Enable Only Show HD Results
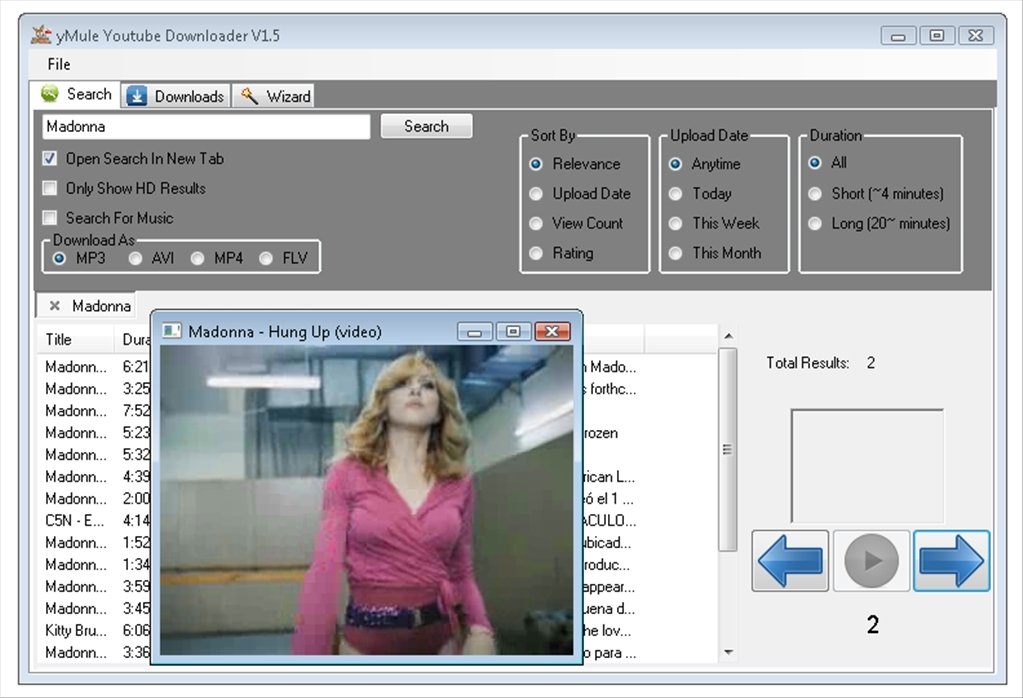1023x698 pixels. pyautogui.click(x=50, y=189)
